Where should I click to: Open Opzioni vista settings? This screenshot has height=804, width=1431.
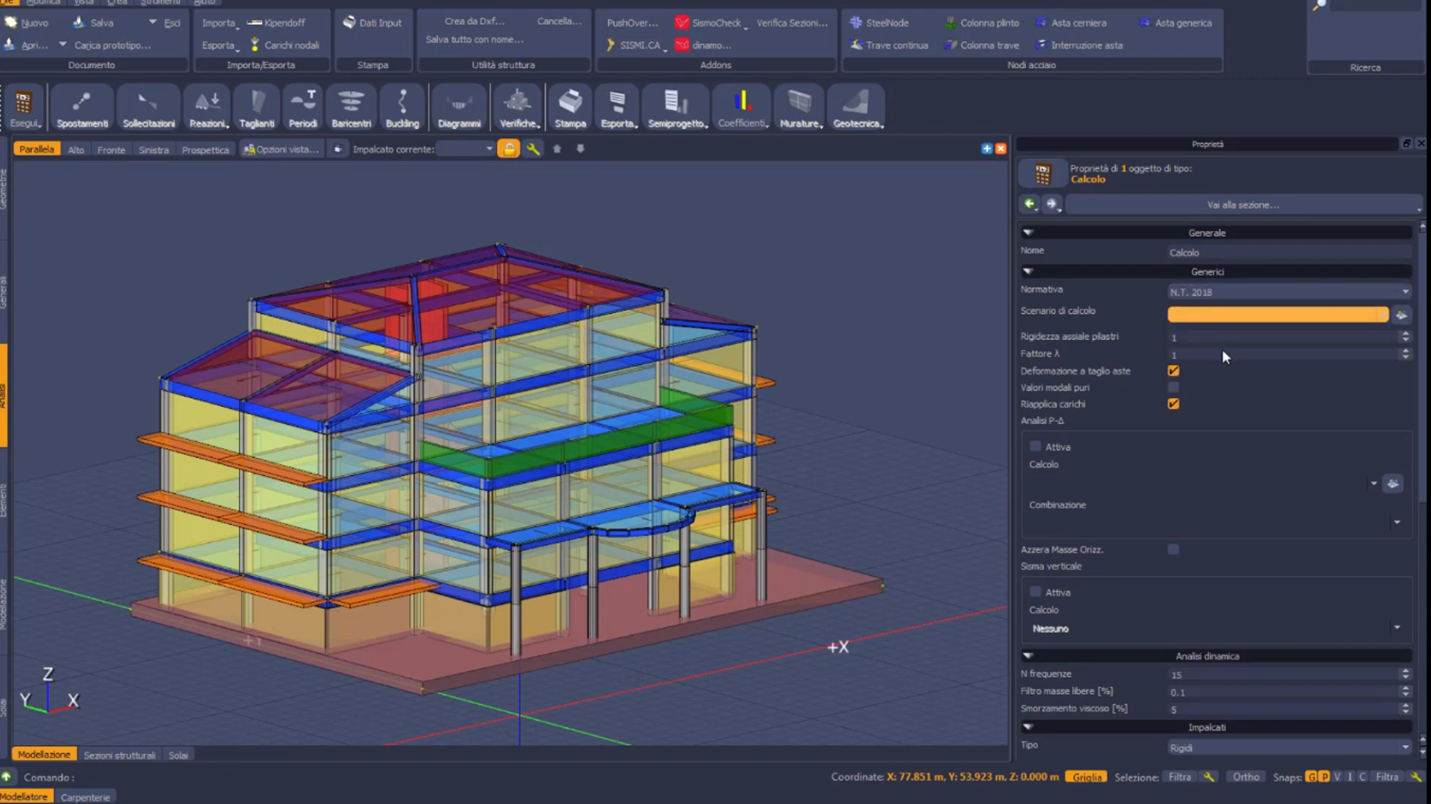[281, 150]
